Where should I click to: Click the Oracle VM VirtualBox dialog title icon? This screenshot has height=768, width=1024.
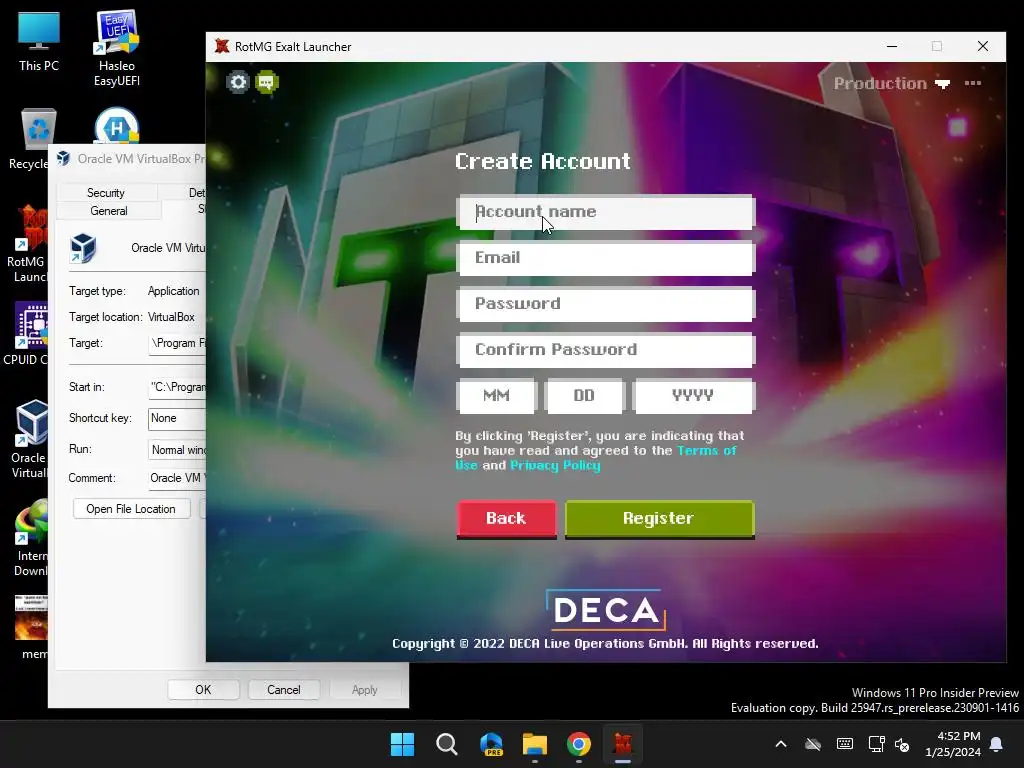point(63,159)
